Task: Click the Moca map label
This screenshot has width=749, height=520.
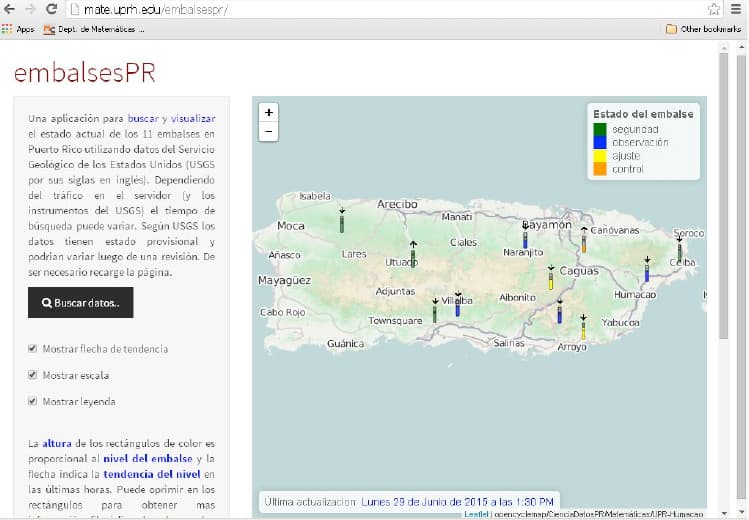Action: click(x=290, y=226)
